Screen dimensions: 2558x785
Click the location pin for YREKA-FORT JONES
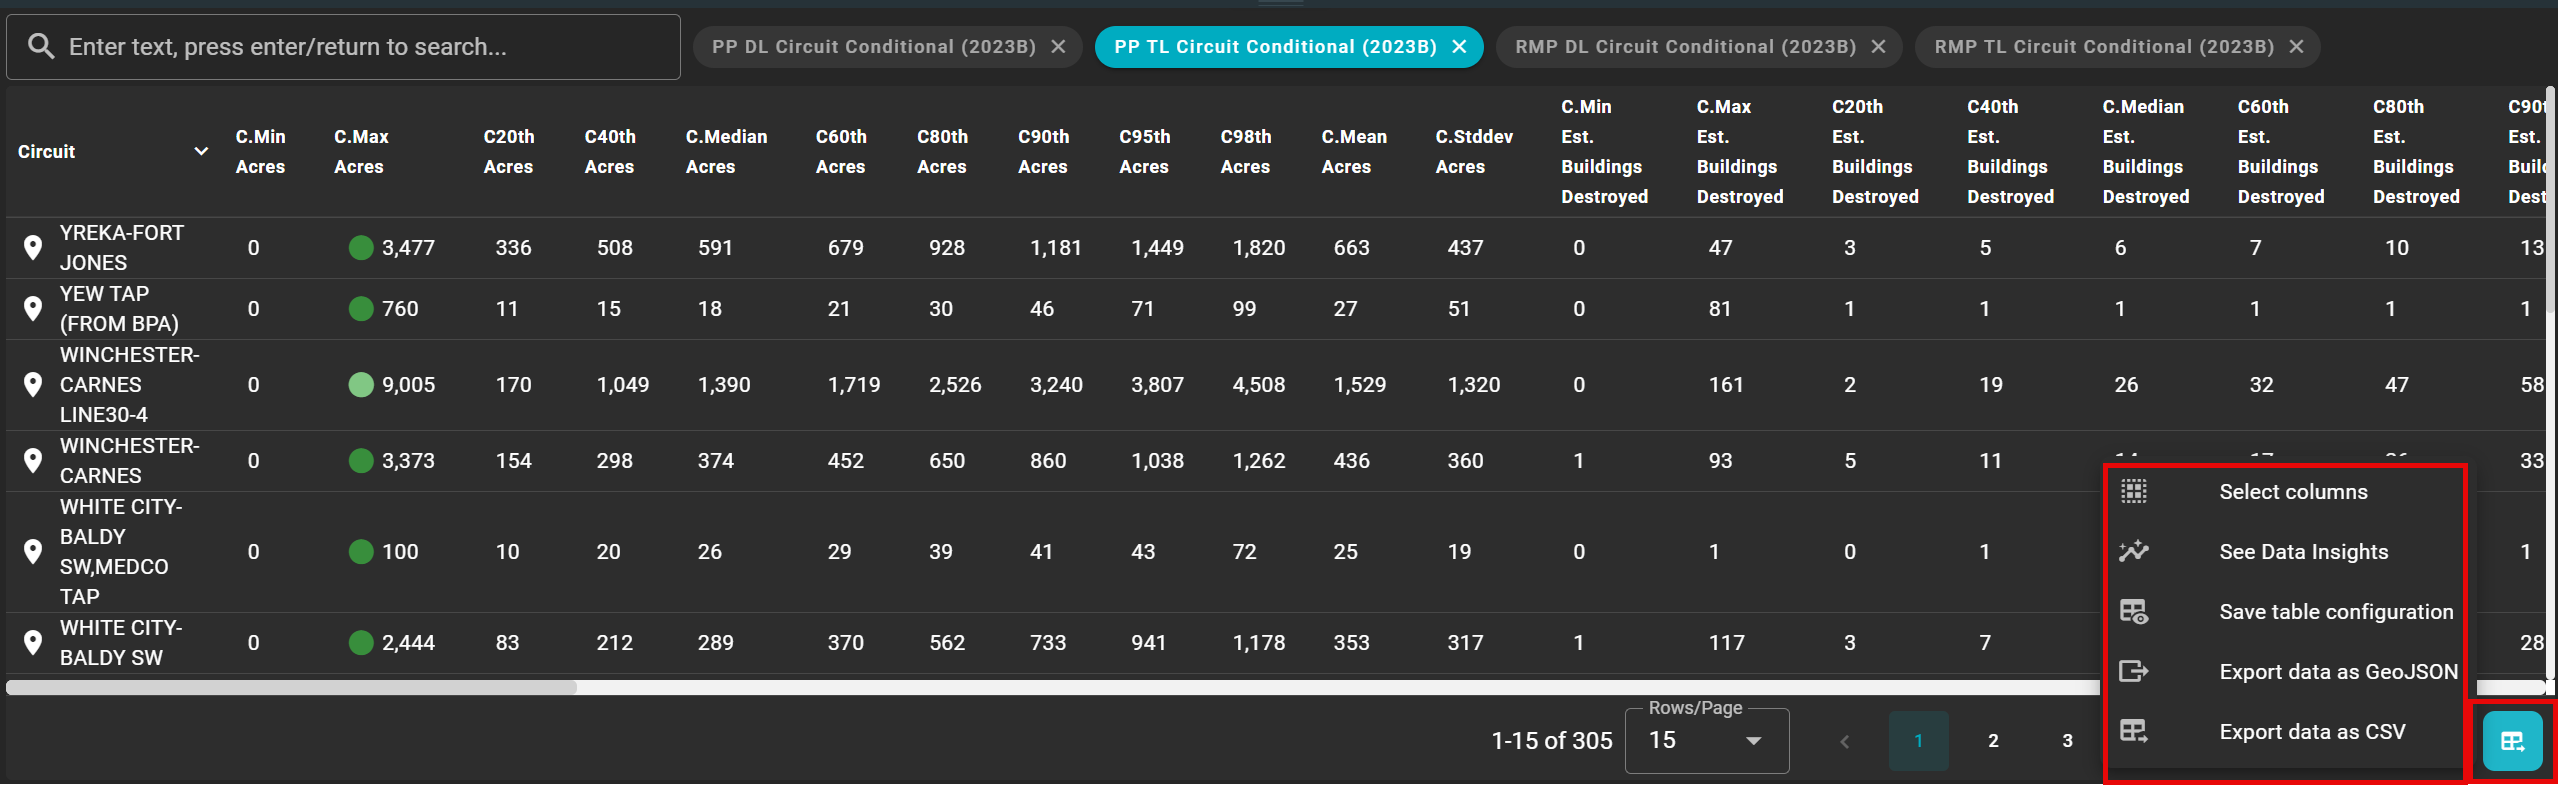click(x=33, y=248)
